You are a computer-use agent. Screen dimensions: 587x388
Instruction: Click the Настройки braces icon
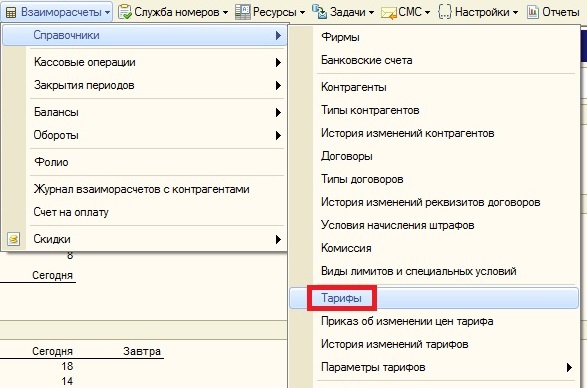click(445, 12)
